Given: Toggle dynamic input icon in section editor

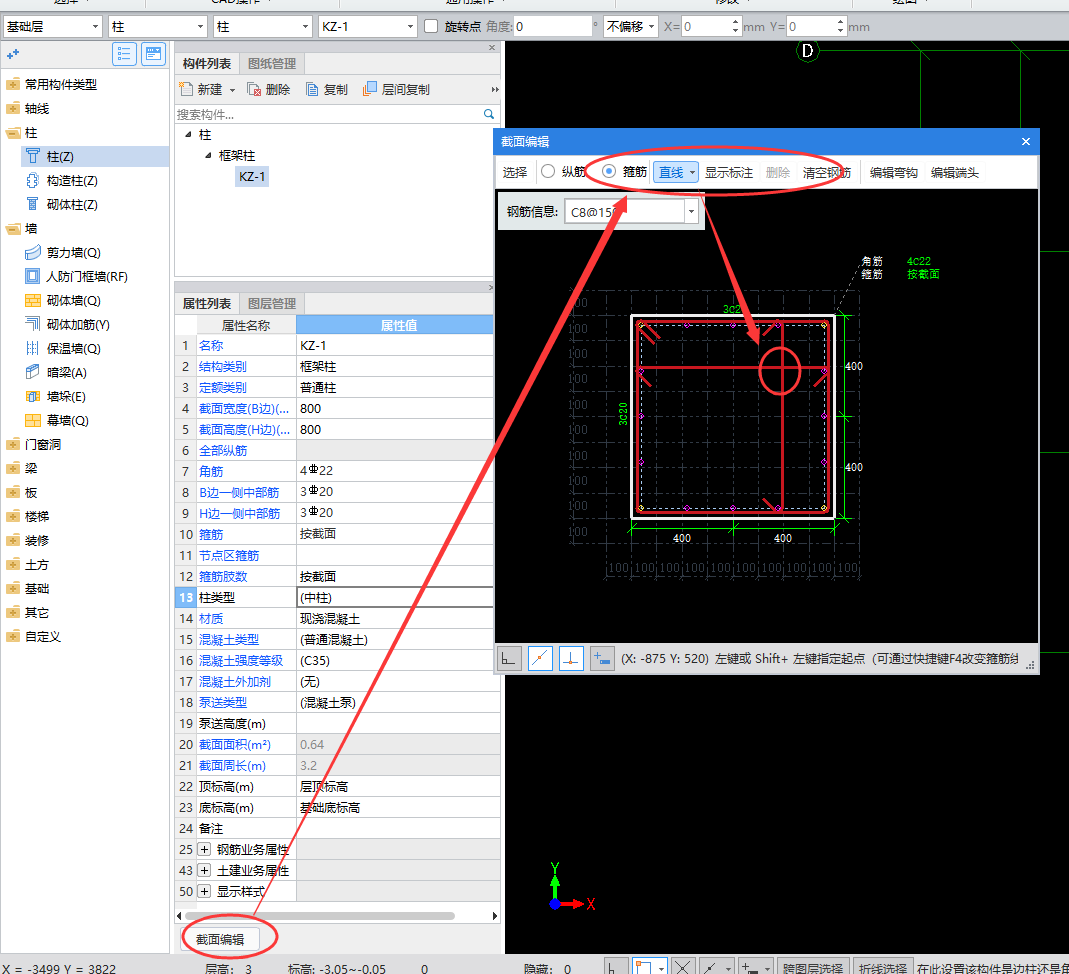Looking at the screenshot, I should (602, 658).
